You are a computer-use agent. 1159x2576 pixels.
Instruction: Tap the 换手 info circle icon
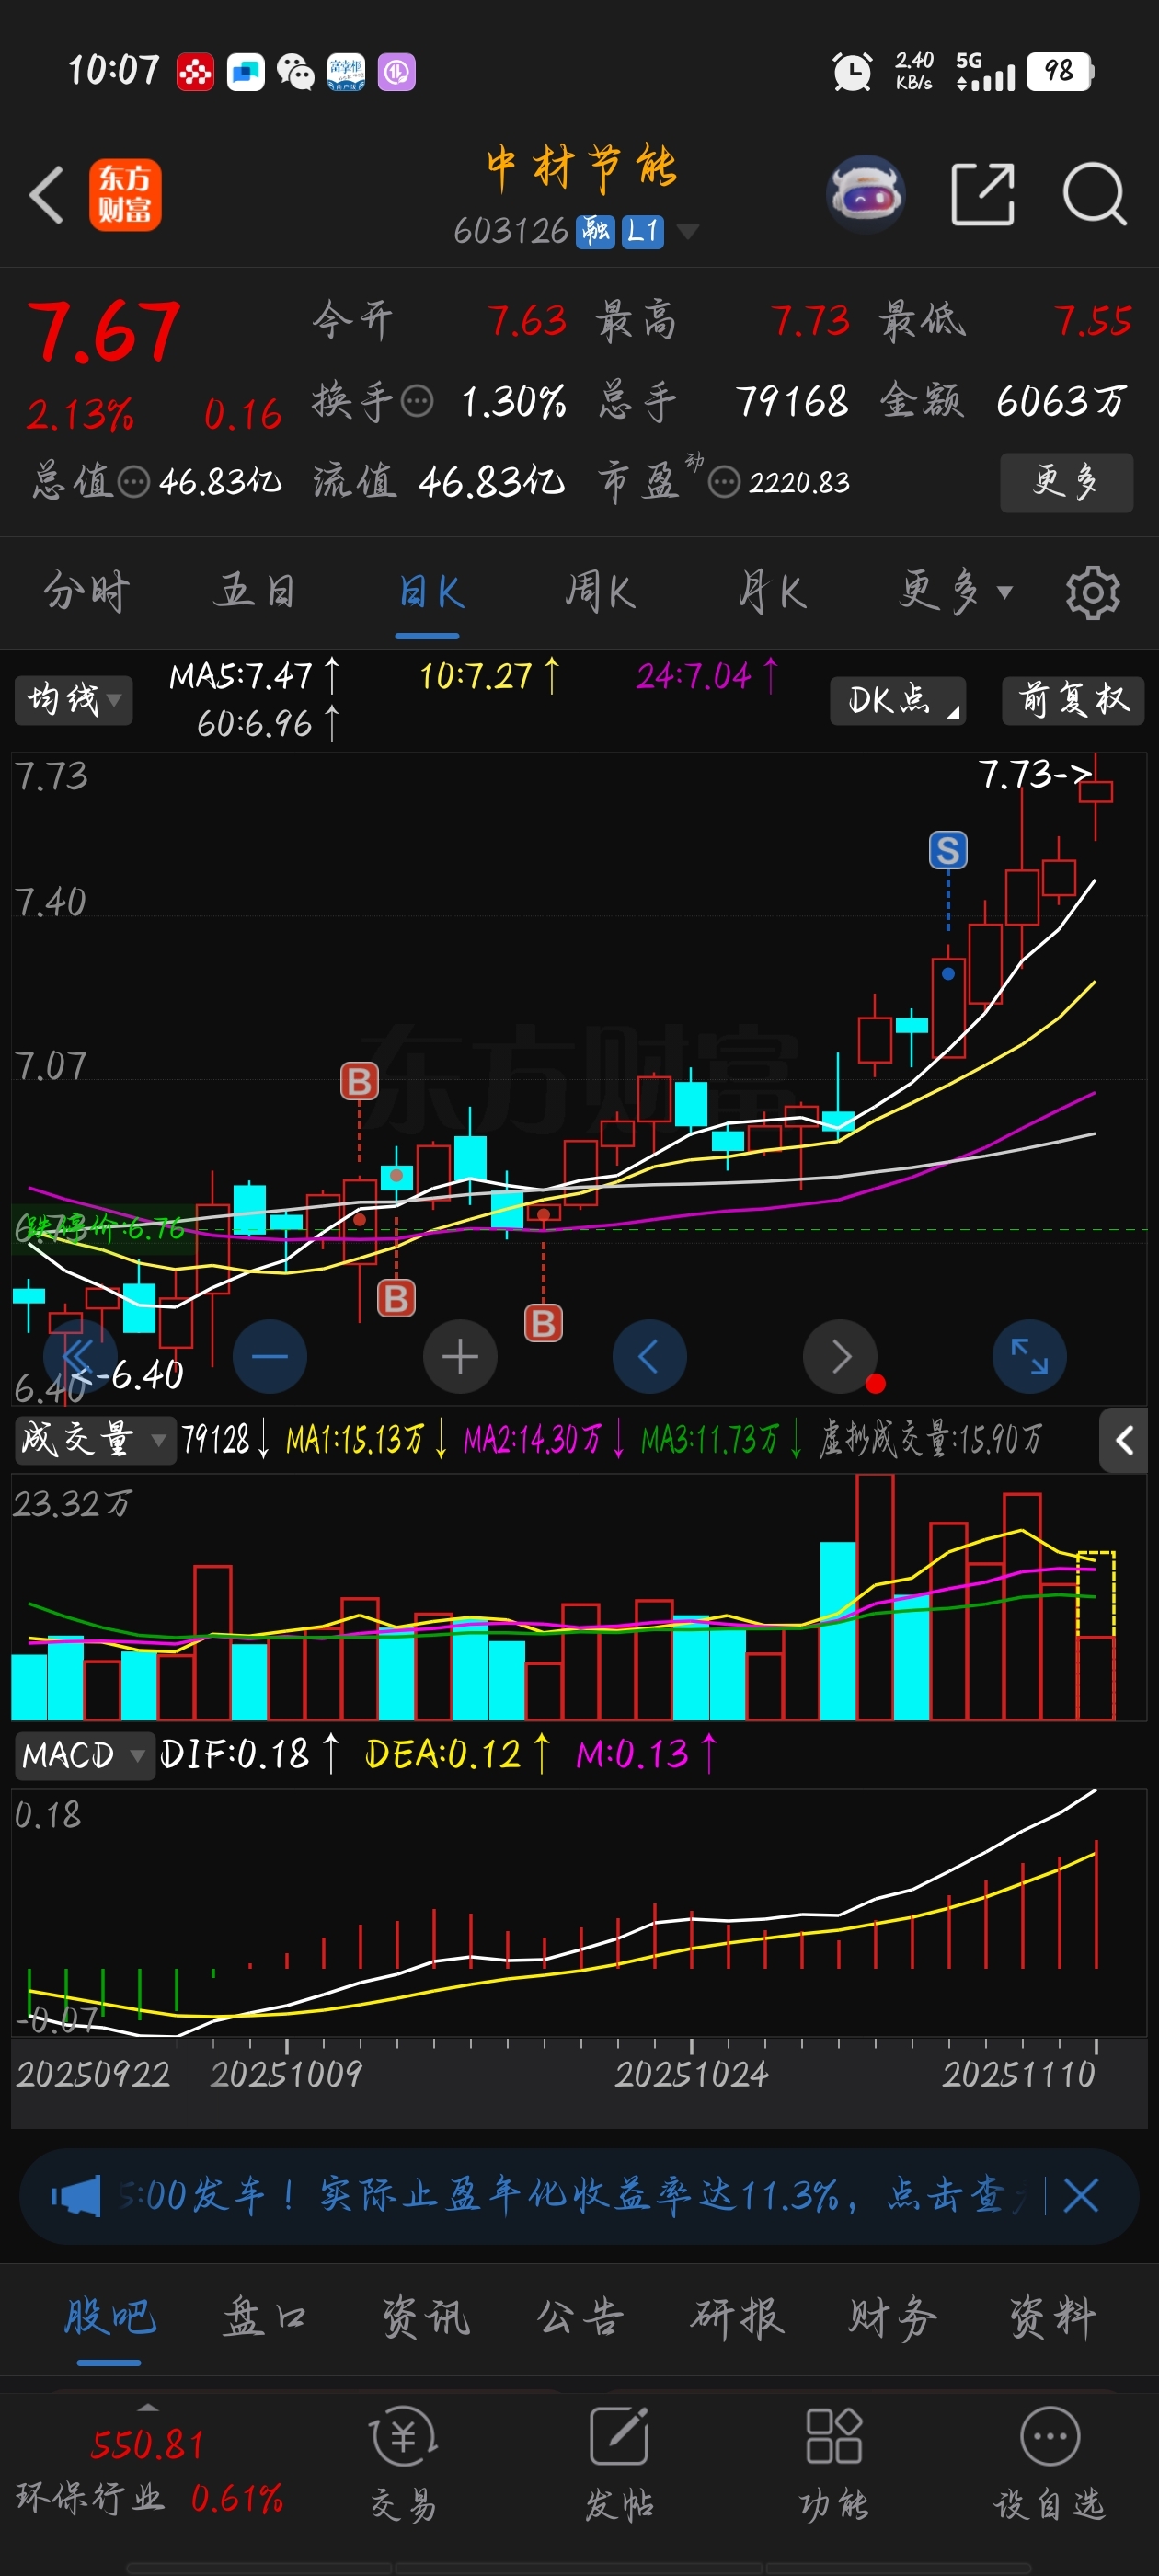coord(417,402)
